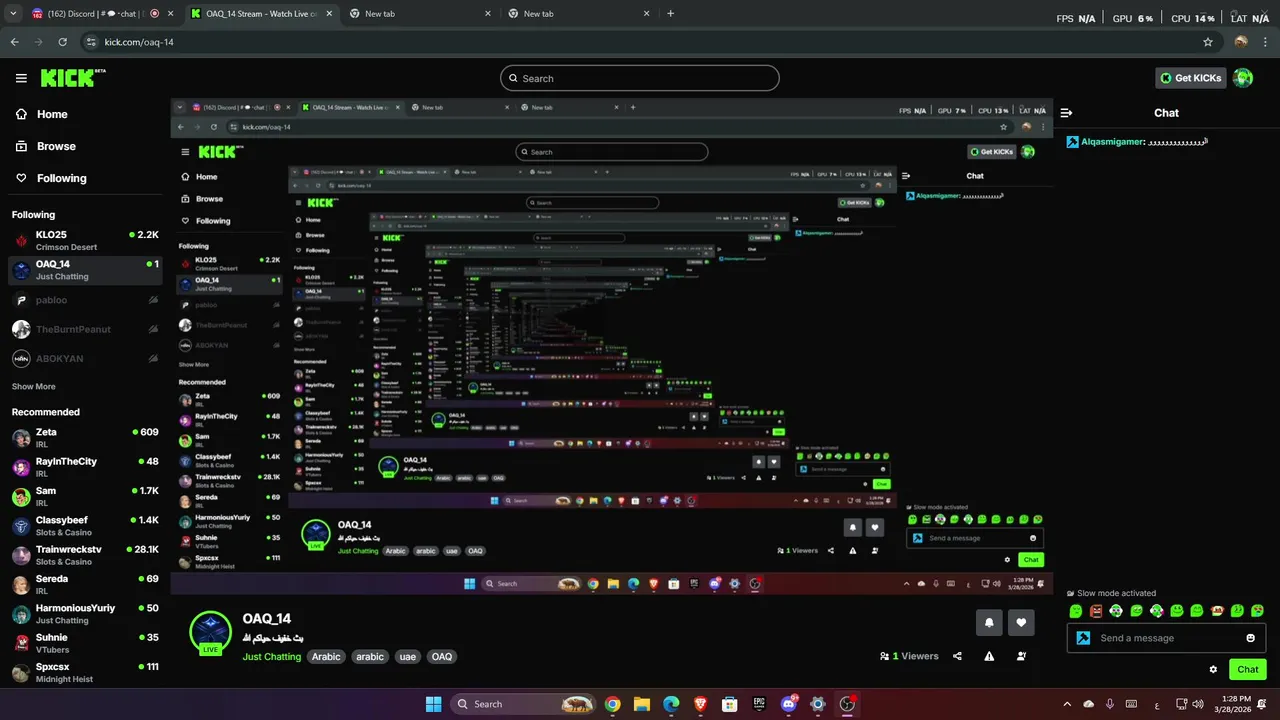The width and height of the screenshot is (1280, 720).
Task: Open the green Kick profile avatar menu
Action: 1243,78
